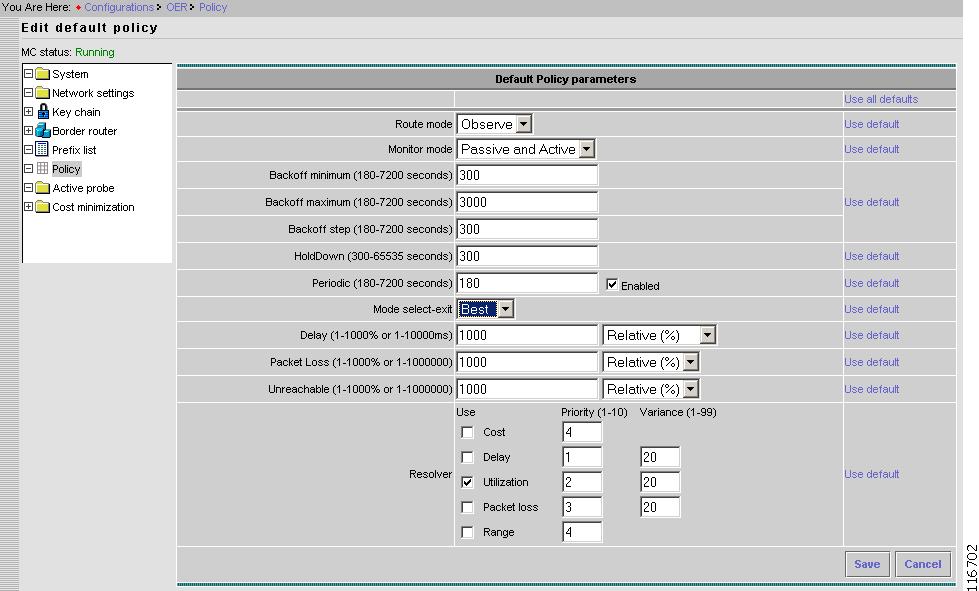Click Use default for Periodic
Image resolution: width=979 pixels, height=591 pixels.
[x=872, y=283]
